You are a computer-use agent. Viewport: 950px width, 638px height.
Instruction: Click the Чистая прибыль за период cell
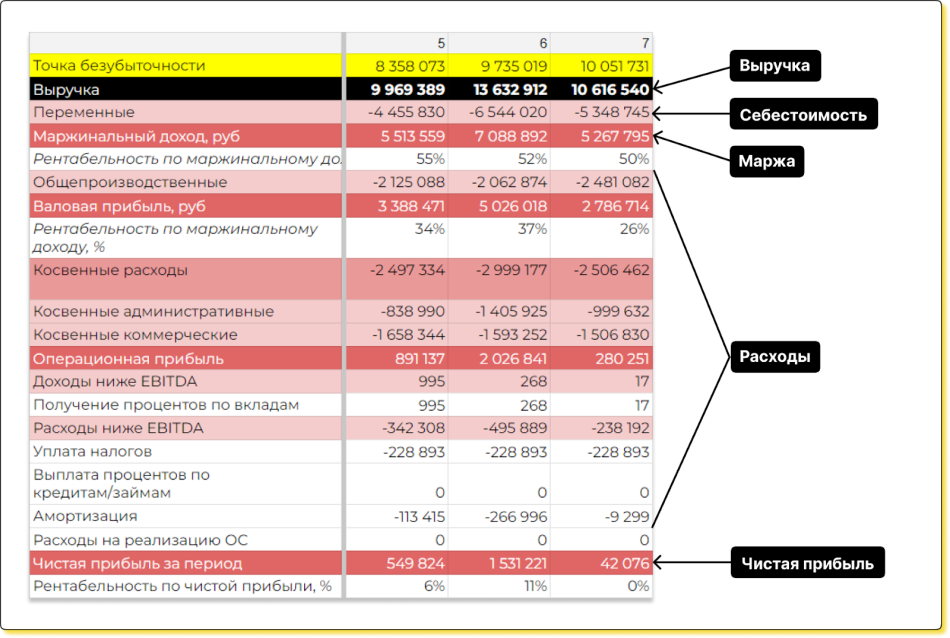(x=137, y=563)
